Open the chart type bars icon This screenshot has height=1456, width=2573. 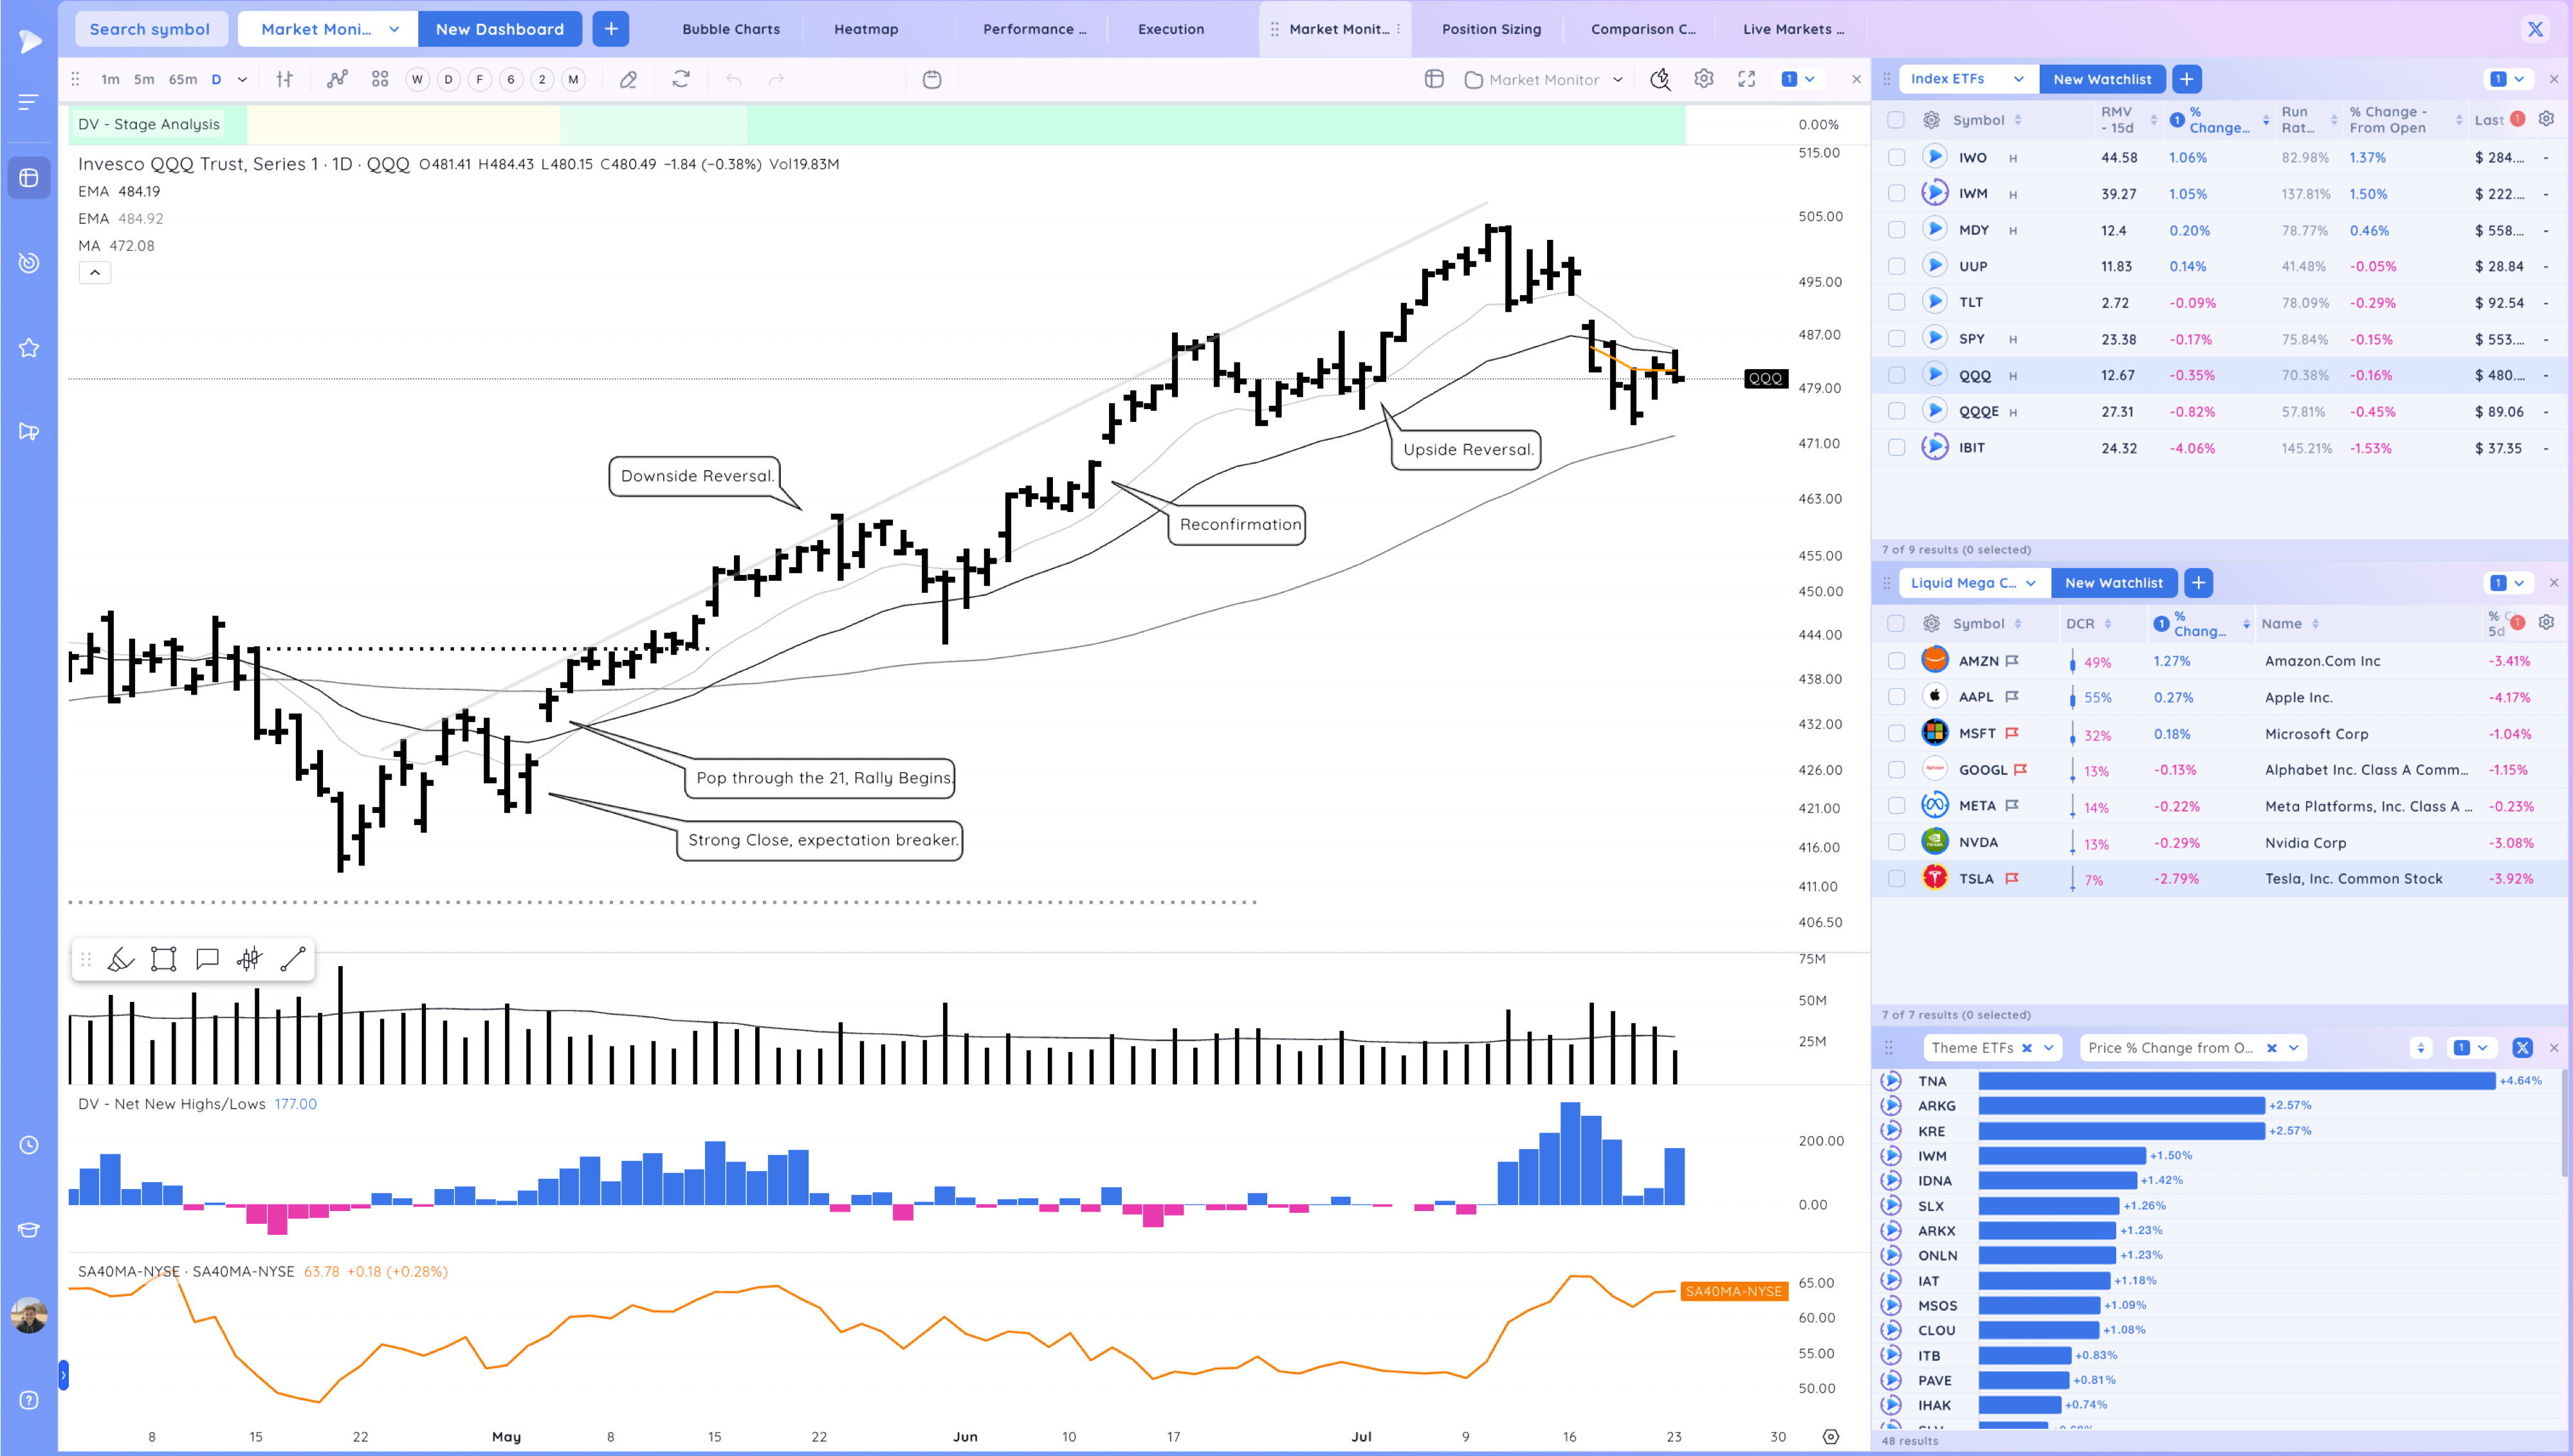click(285, 79)
